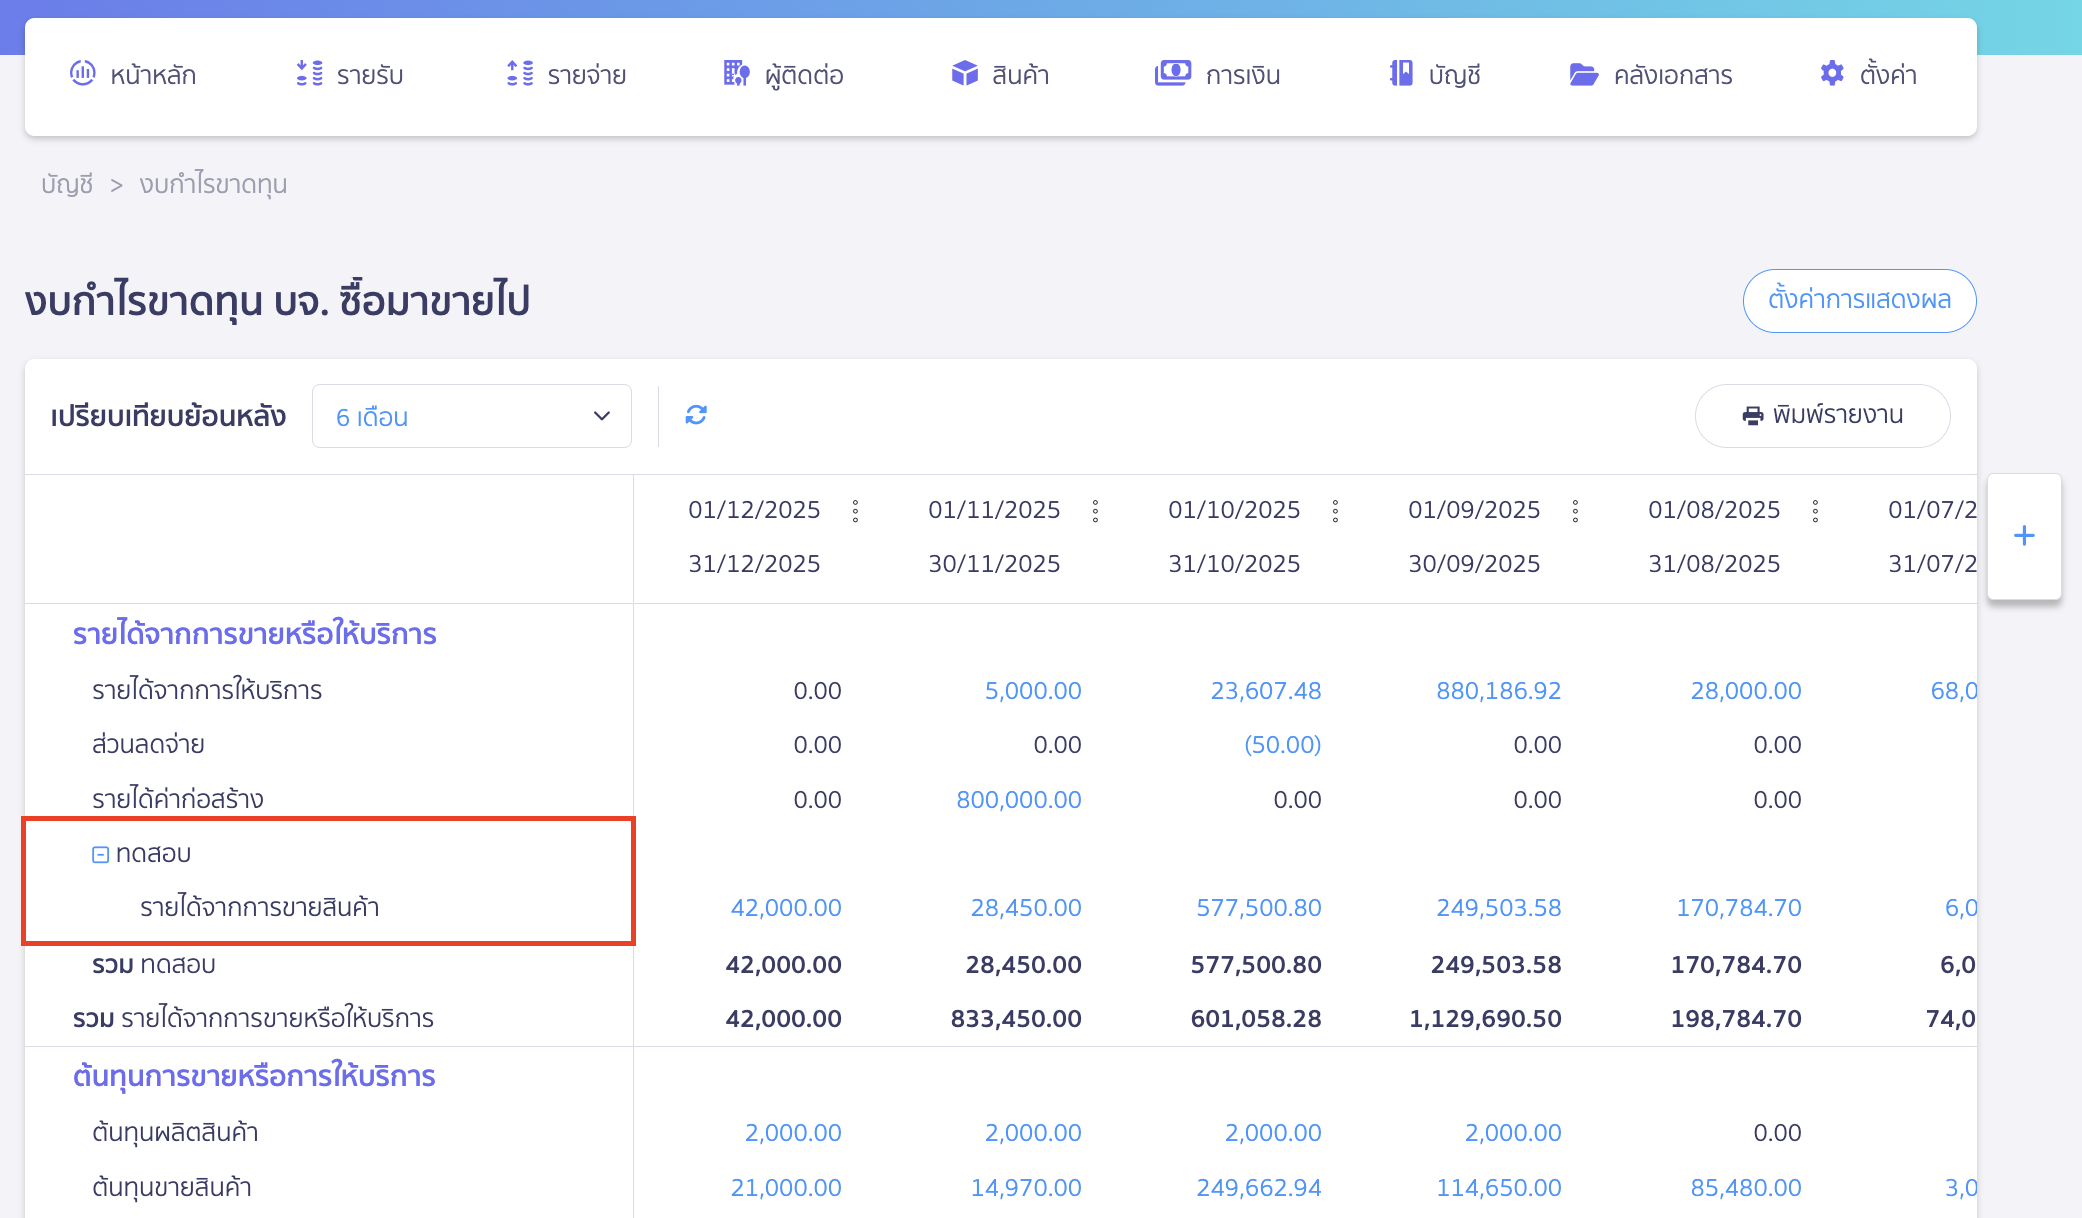Click the ตั้งค่าการแสดงผล display settings button
The image size is (2082, 1218).
click(x=1859, y=300)
